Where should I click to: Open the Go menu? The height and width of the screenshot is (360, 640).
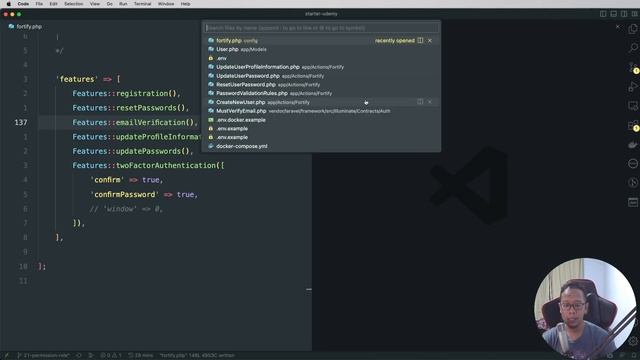coord(110,4)
